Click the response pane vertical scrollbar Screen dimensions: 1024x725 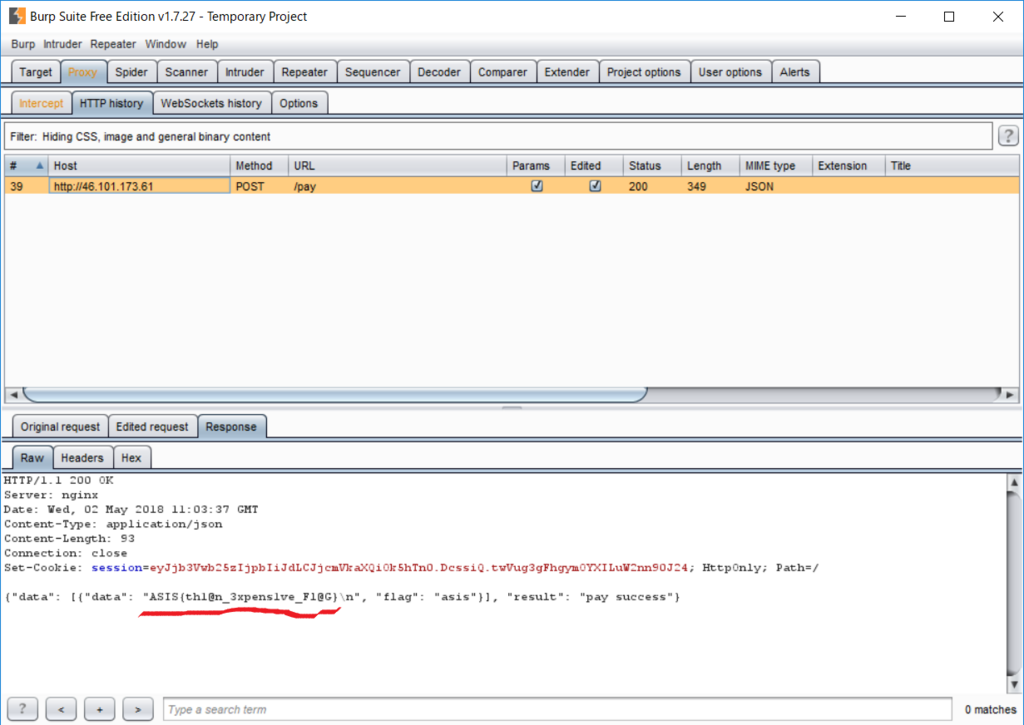[x=1014, y=583]
